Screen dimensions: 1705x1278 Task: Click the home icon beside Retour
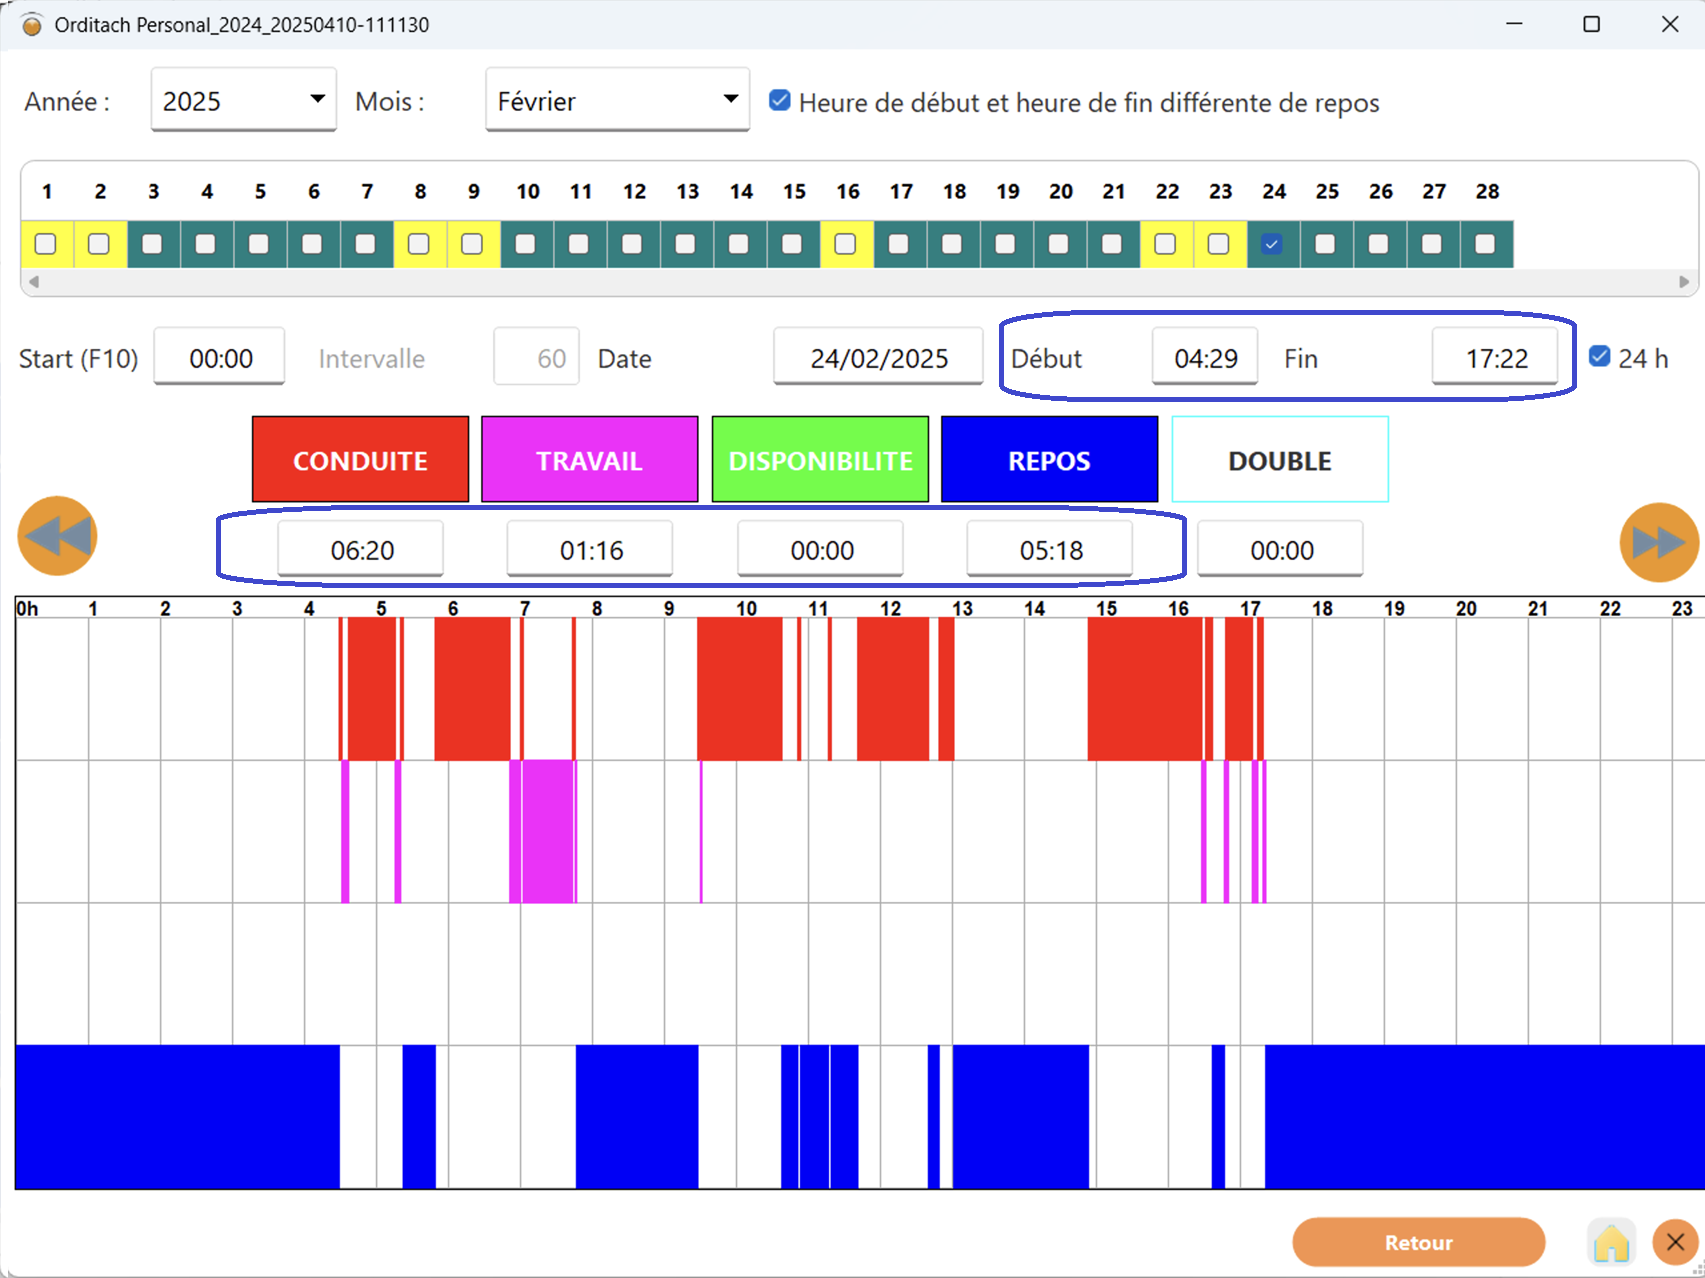pyautogui.click(x=1611, y=1243)
